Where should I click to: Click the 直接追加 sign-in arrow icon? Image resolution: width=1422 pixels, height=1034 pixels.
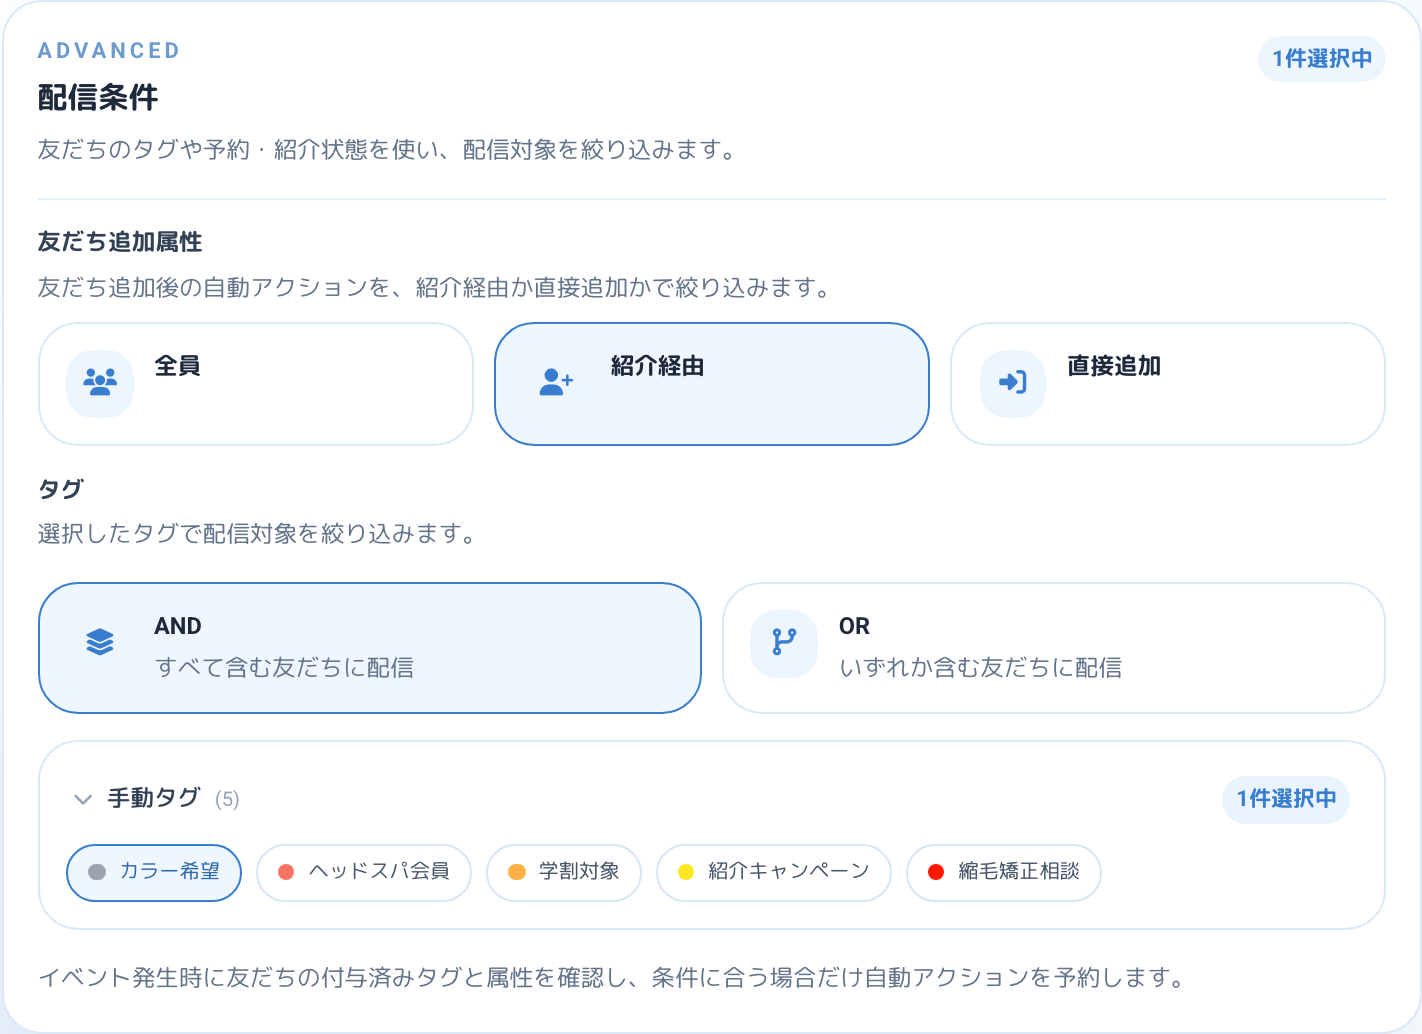click(x=1012, y=382)
